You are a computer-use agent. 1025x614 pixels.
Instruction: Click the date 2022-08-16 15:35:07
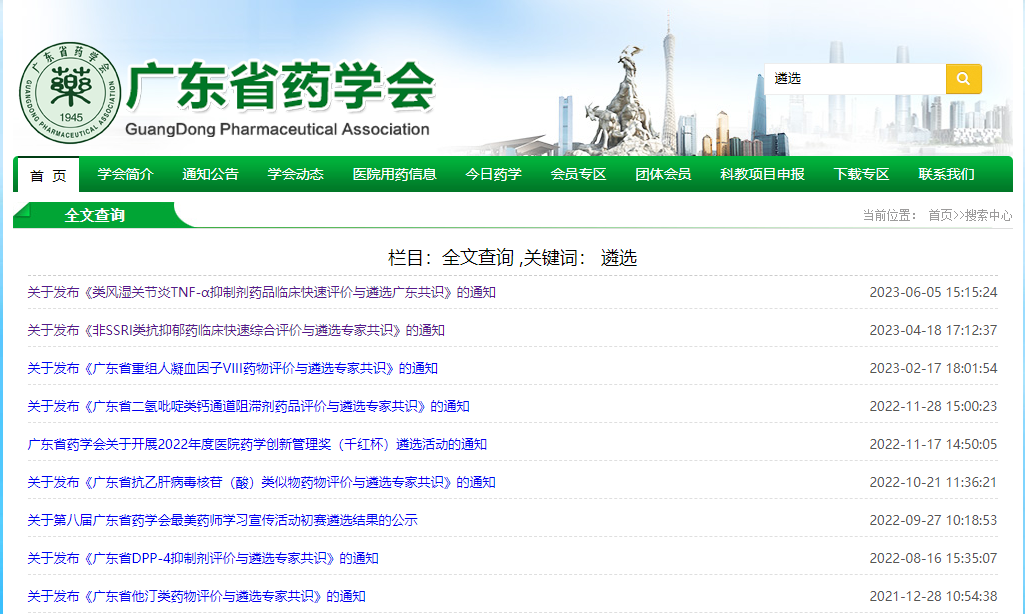click(x=933, y=558)
